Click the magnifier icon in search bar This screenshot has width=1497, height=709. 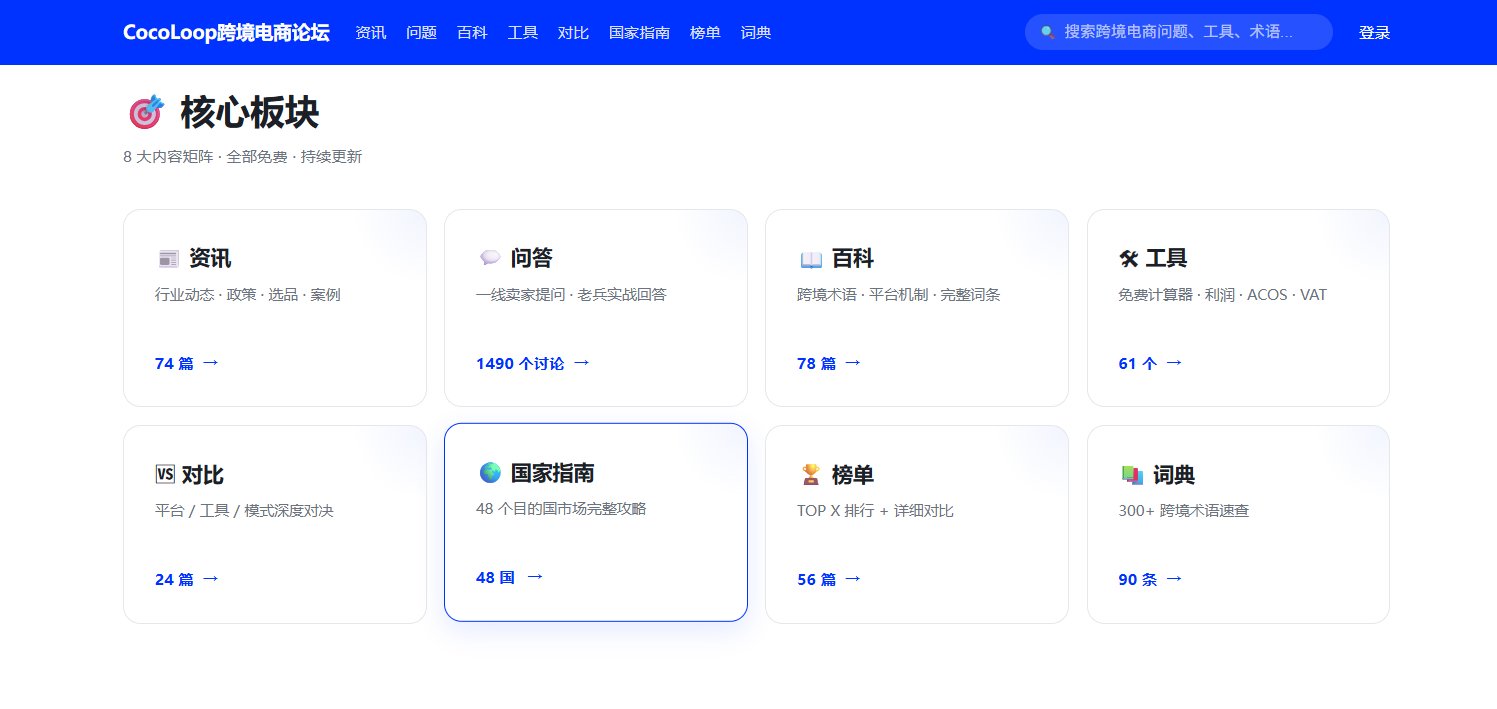(x=1047, y=32)
